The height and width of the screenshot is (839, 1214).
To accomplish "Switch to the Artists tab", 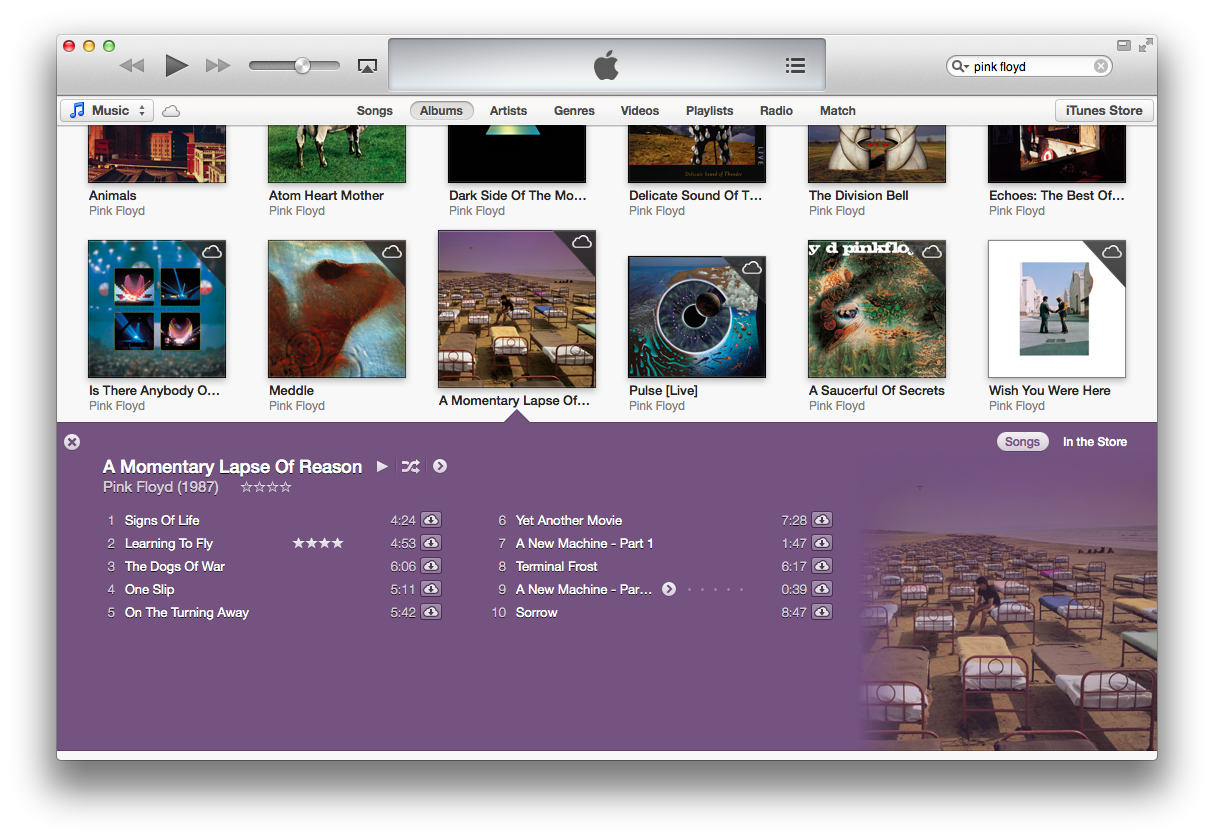I will pyautogui.click(x=508, y=111).
